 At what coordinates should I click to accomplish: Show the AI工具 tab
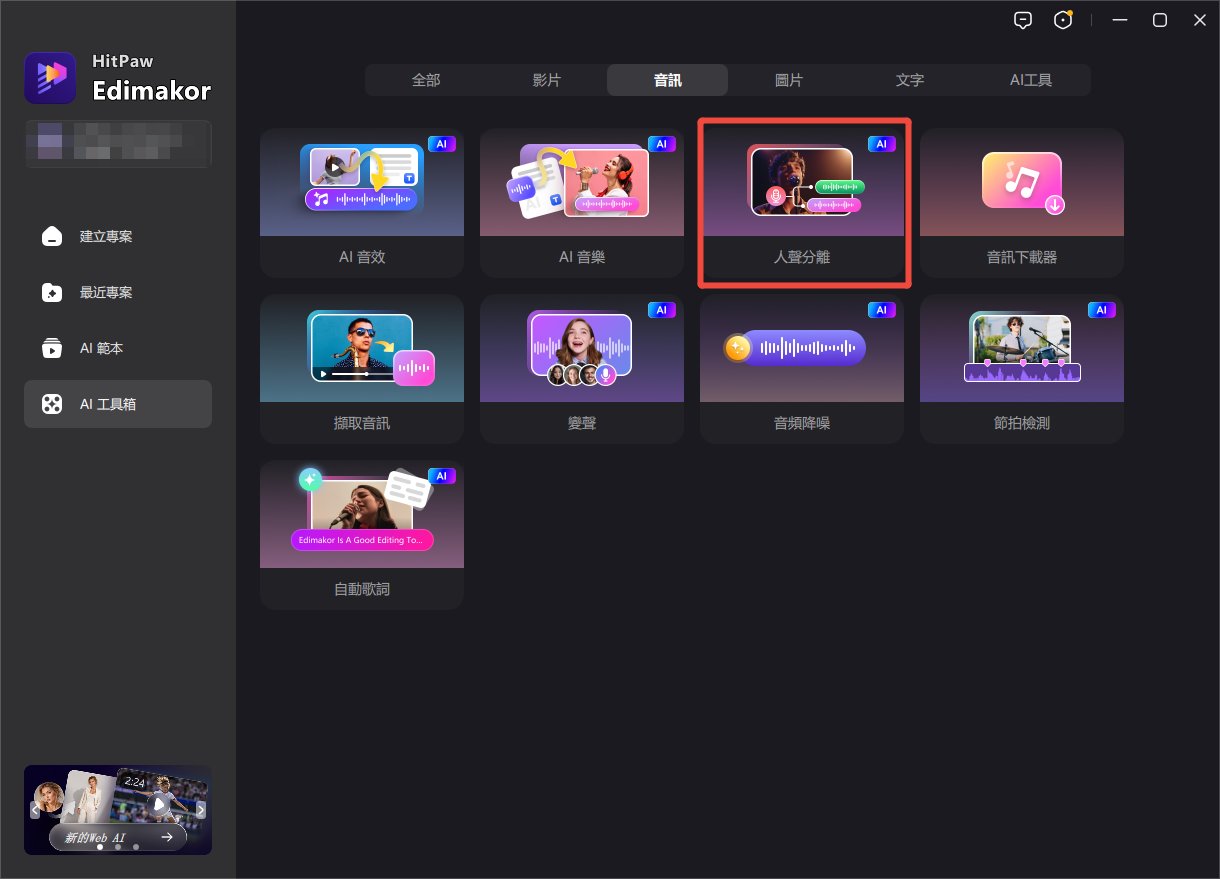click(x=1031, y=80)
